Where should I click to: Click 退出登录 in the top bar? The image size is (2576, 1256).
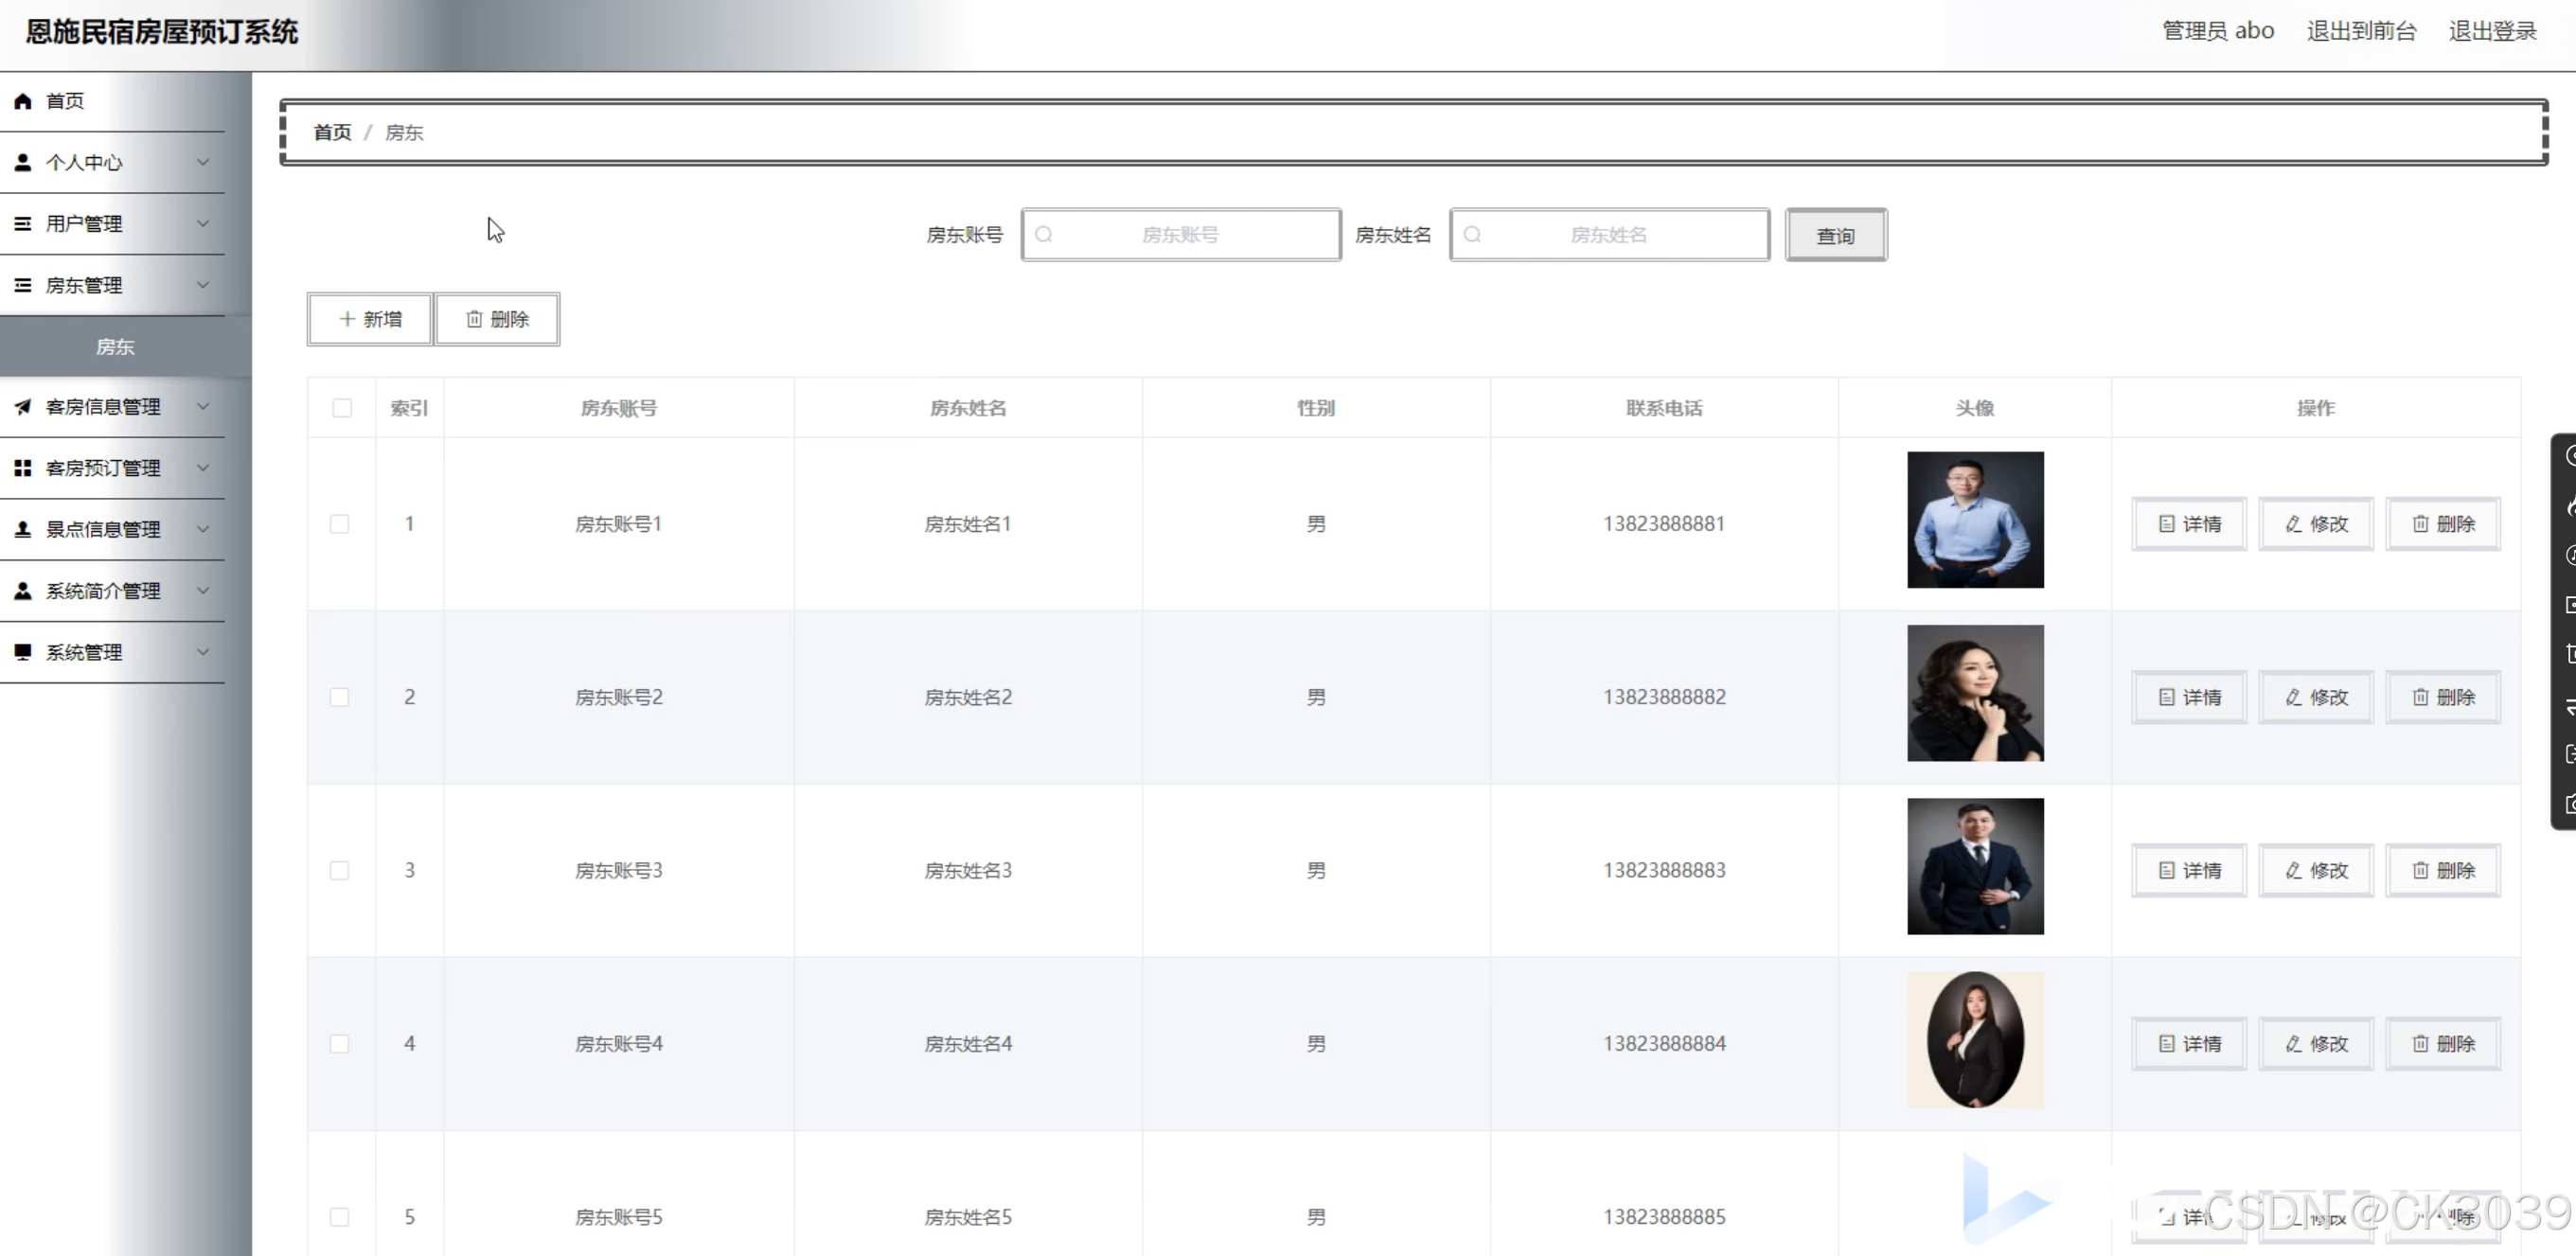[x=2492, y=31]
